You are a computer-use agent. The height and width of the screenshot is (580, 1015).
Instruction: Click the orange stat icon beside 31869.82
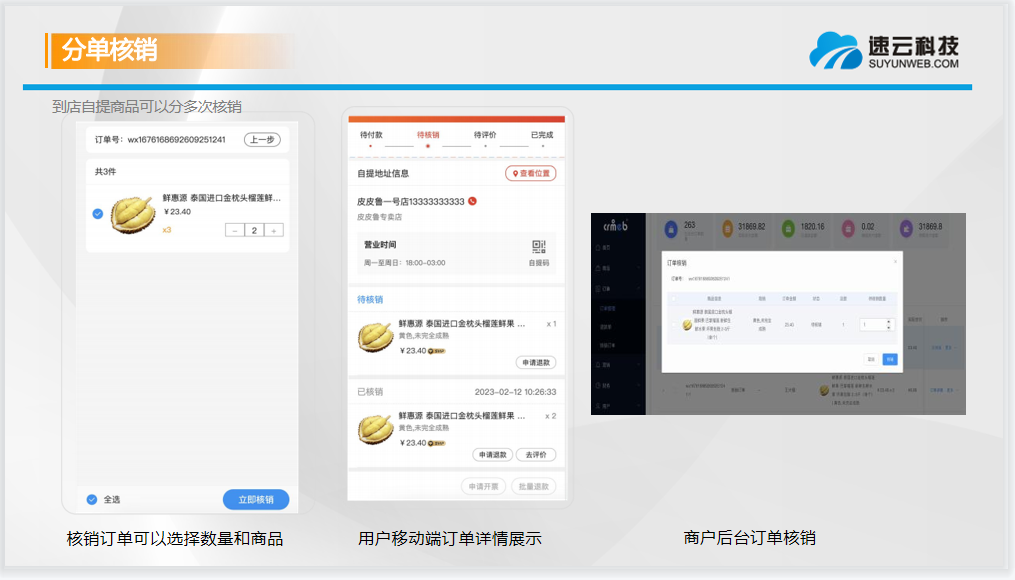coord(728,228)
